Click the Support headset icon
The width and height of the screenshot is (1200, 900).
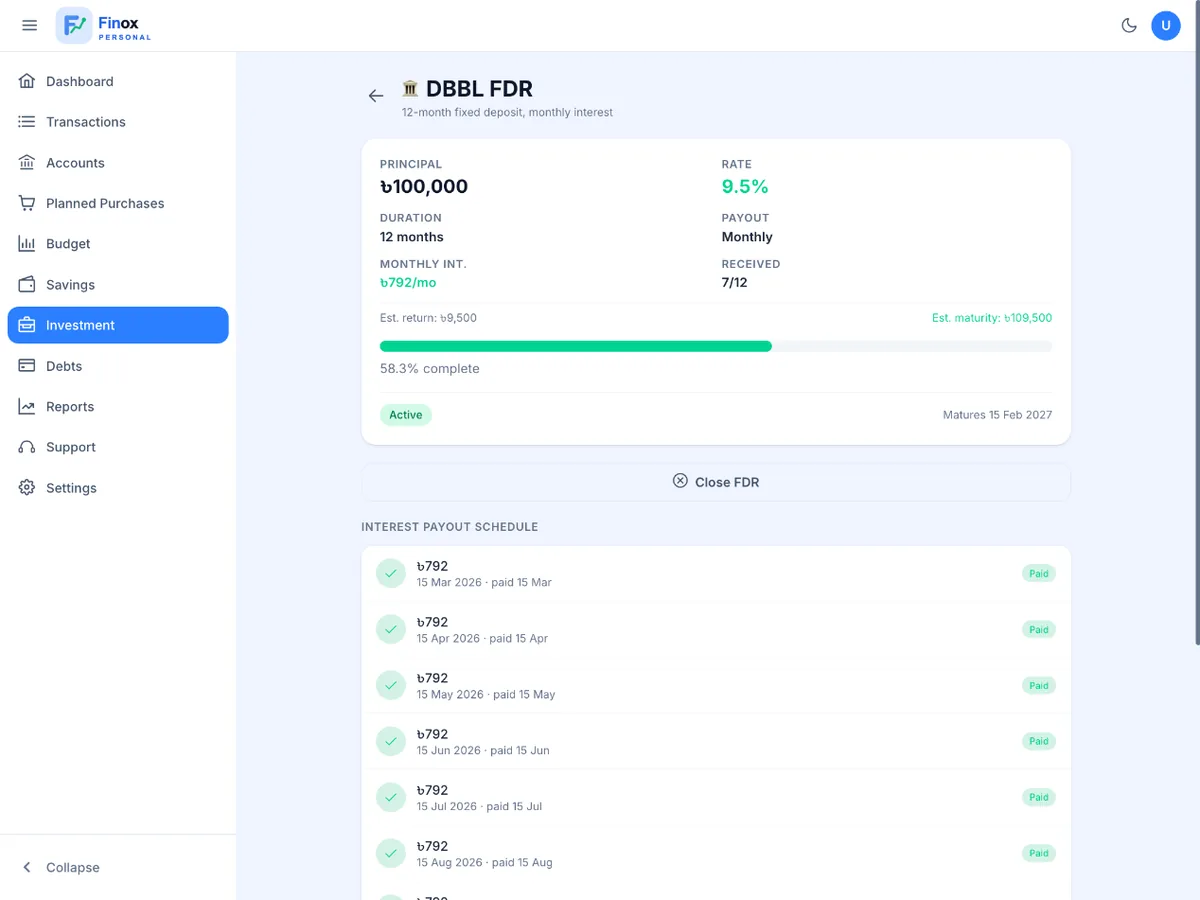[x=27, y=447]
